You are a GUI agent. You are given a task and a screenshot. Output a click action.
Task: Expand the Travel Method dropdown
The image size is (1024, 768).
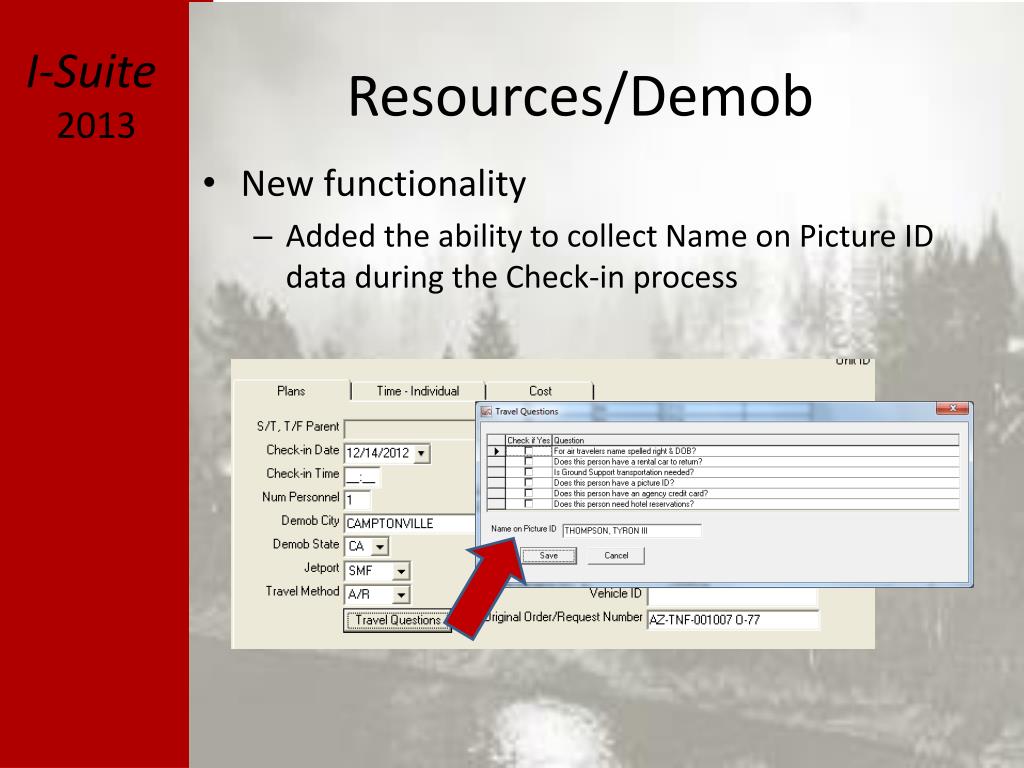pyautogui.click(x=402, y=595)
